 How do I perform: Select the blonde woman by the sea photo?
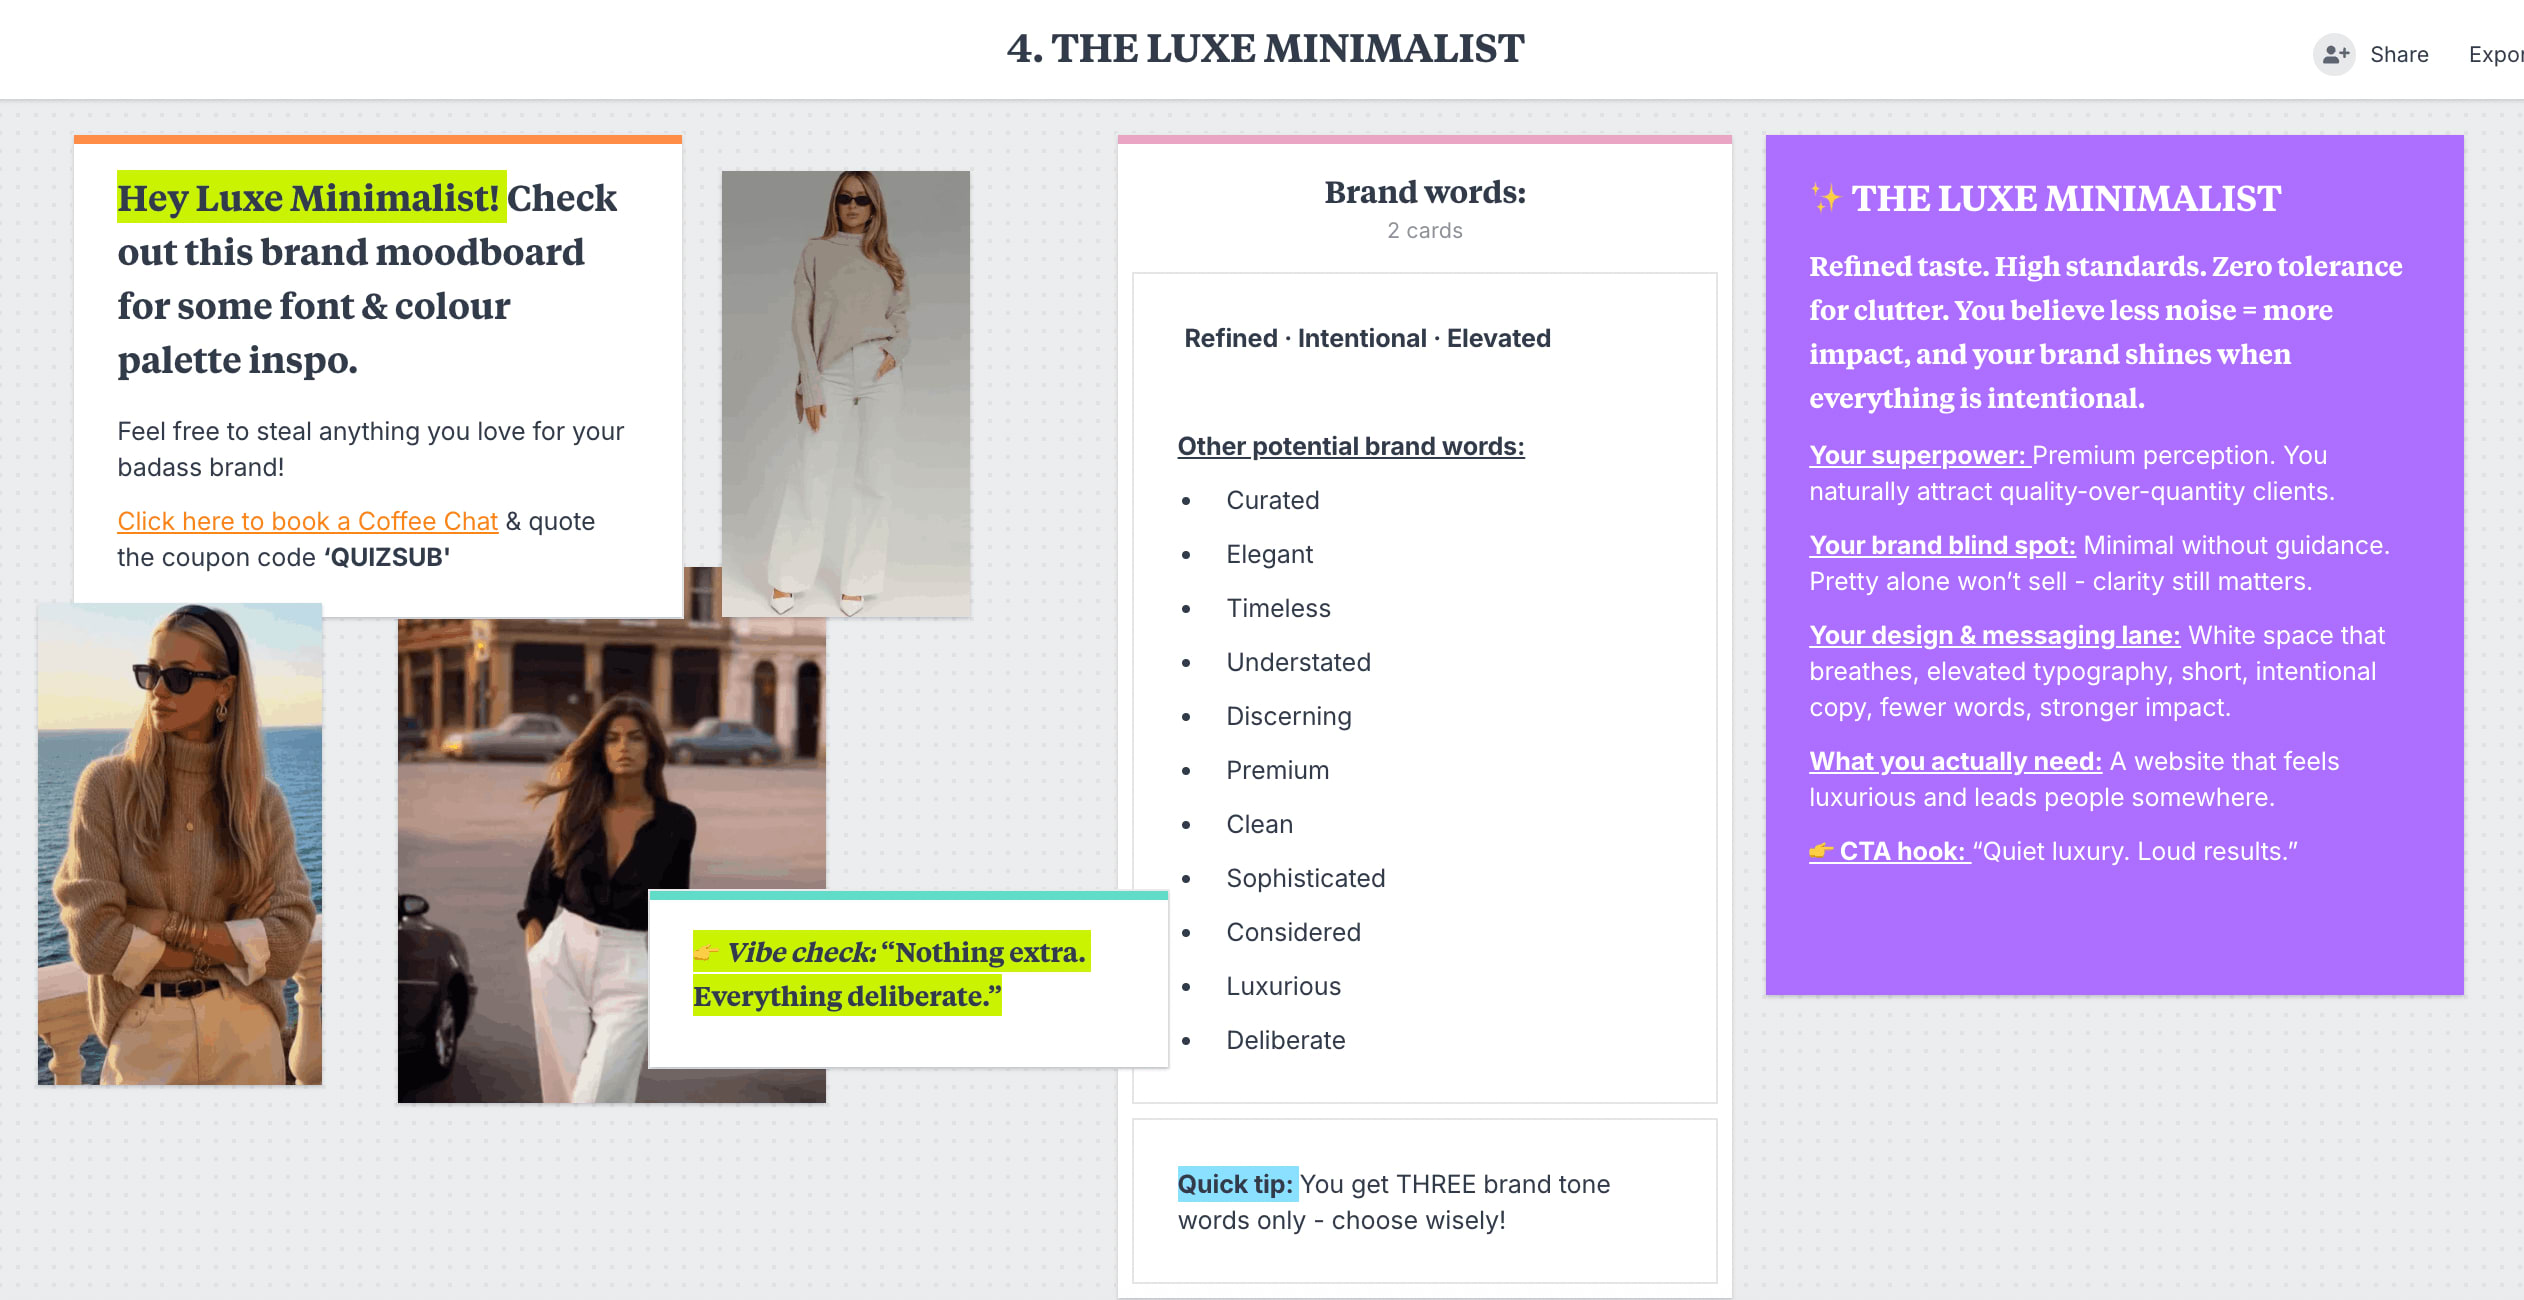click(x=180, y=843)
